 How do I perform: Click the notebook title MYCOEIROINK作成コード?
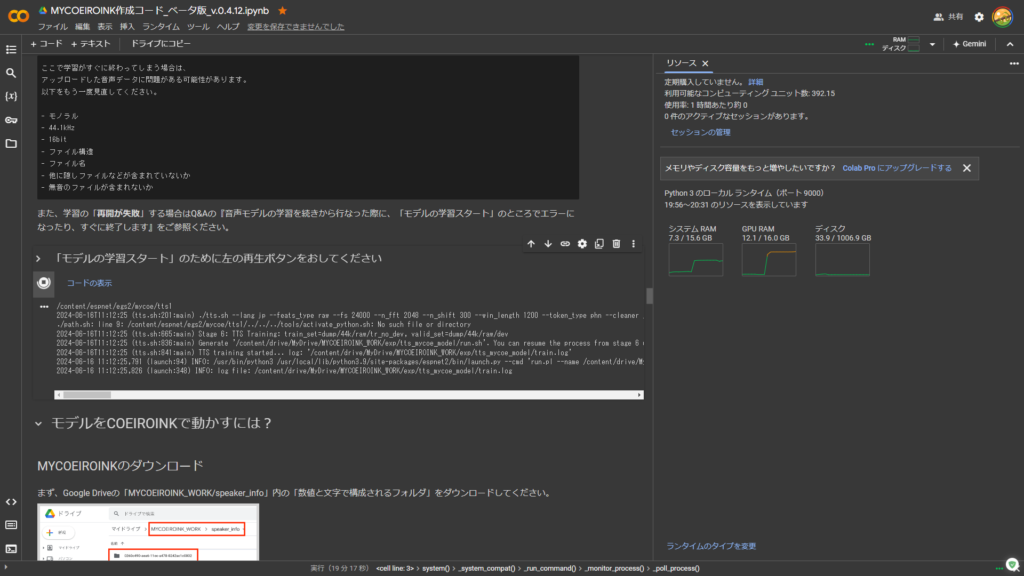pos(159,10)
